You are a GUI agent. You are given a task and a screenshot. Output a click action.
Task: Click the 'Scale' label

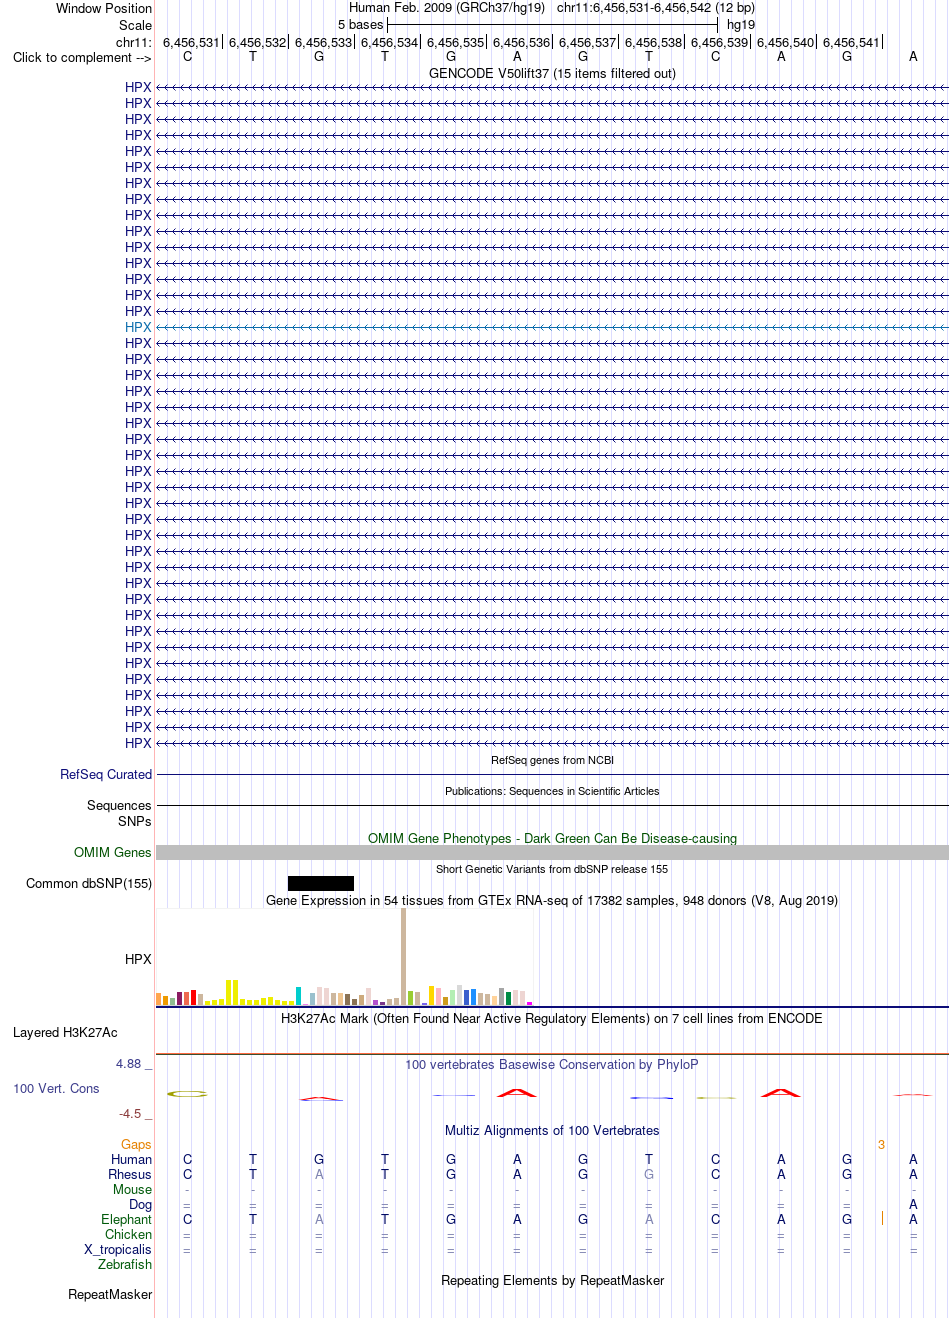(135, 25)
